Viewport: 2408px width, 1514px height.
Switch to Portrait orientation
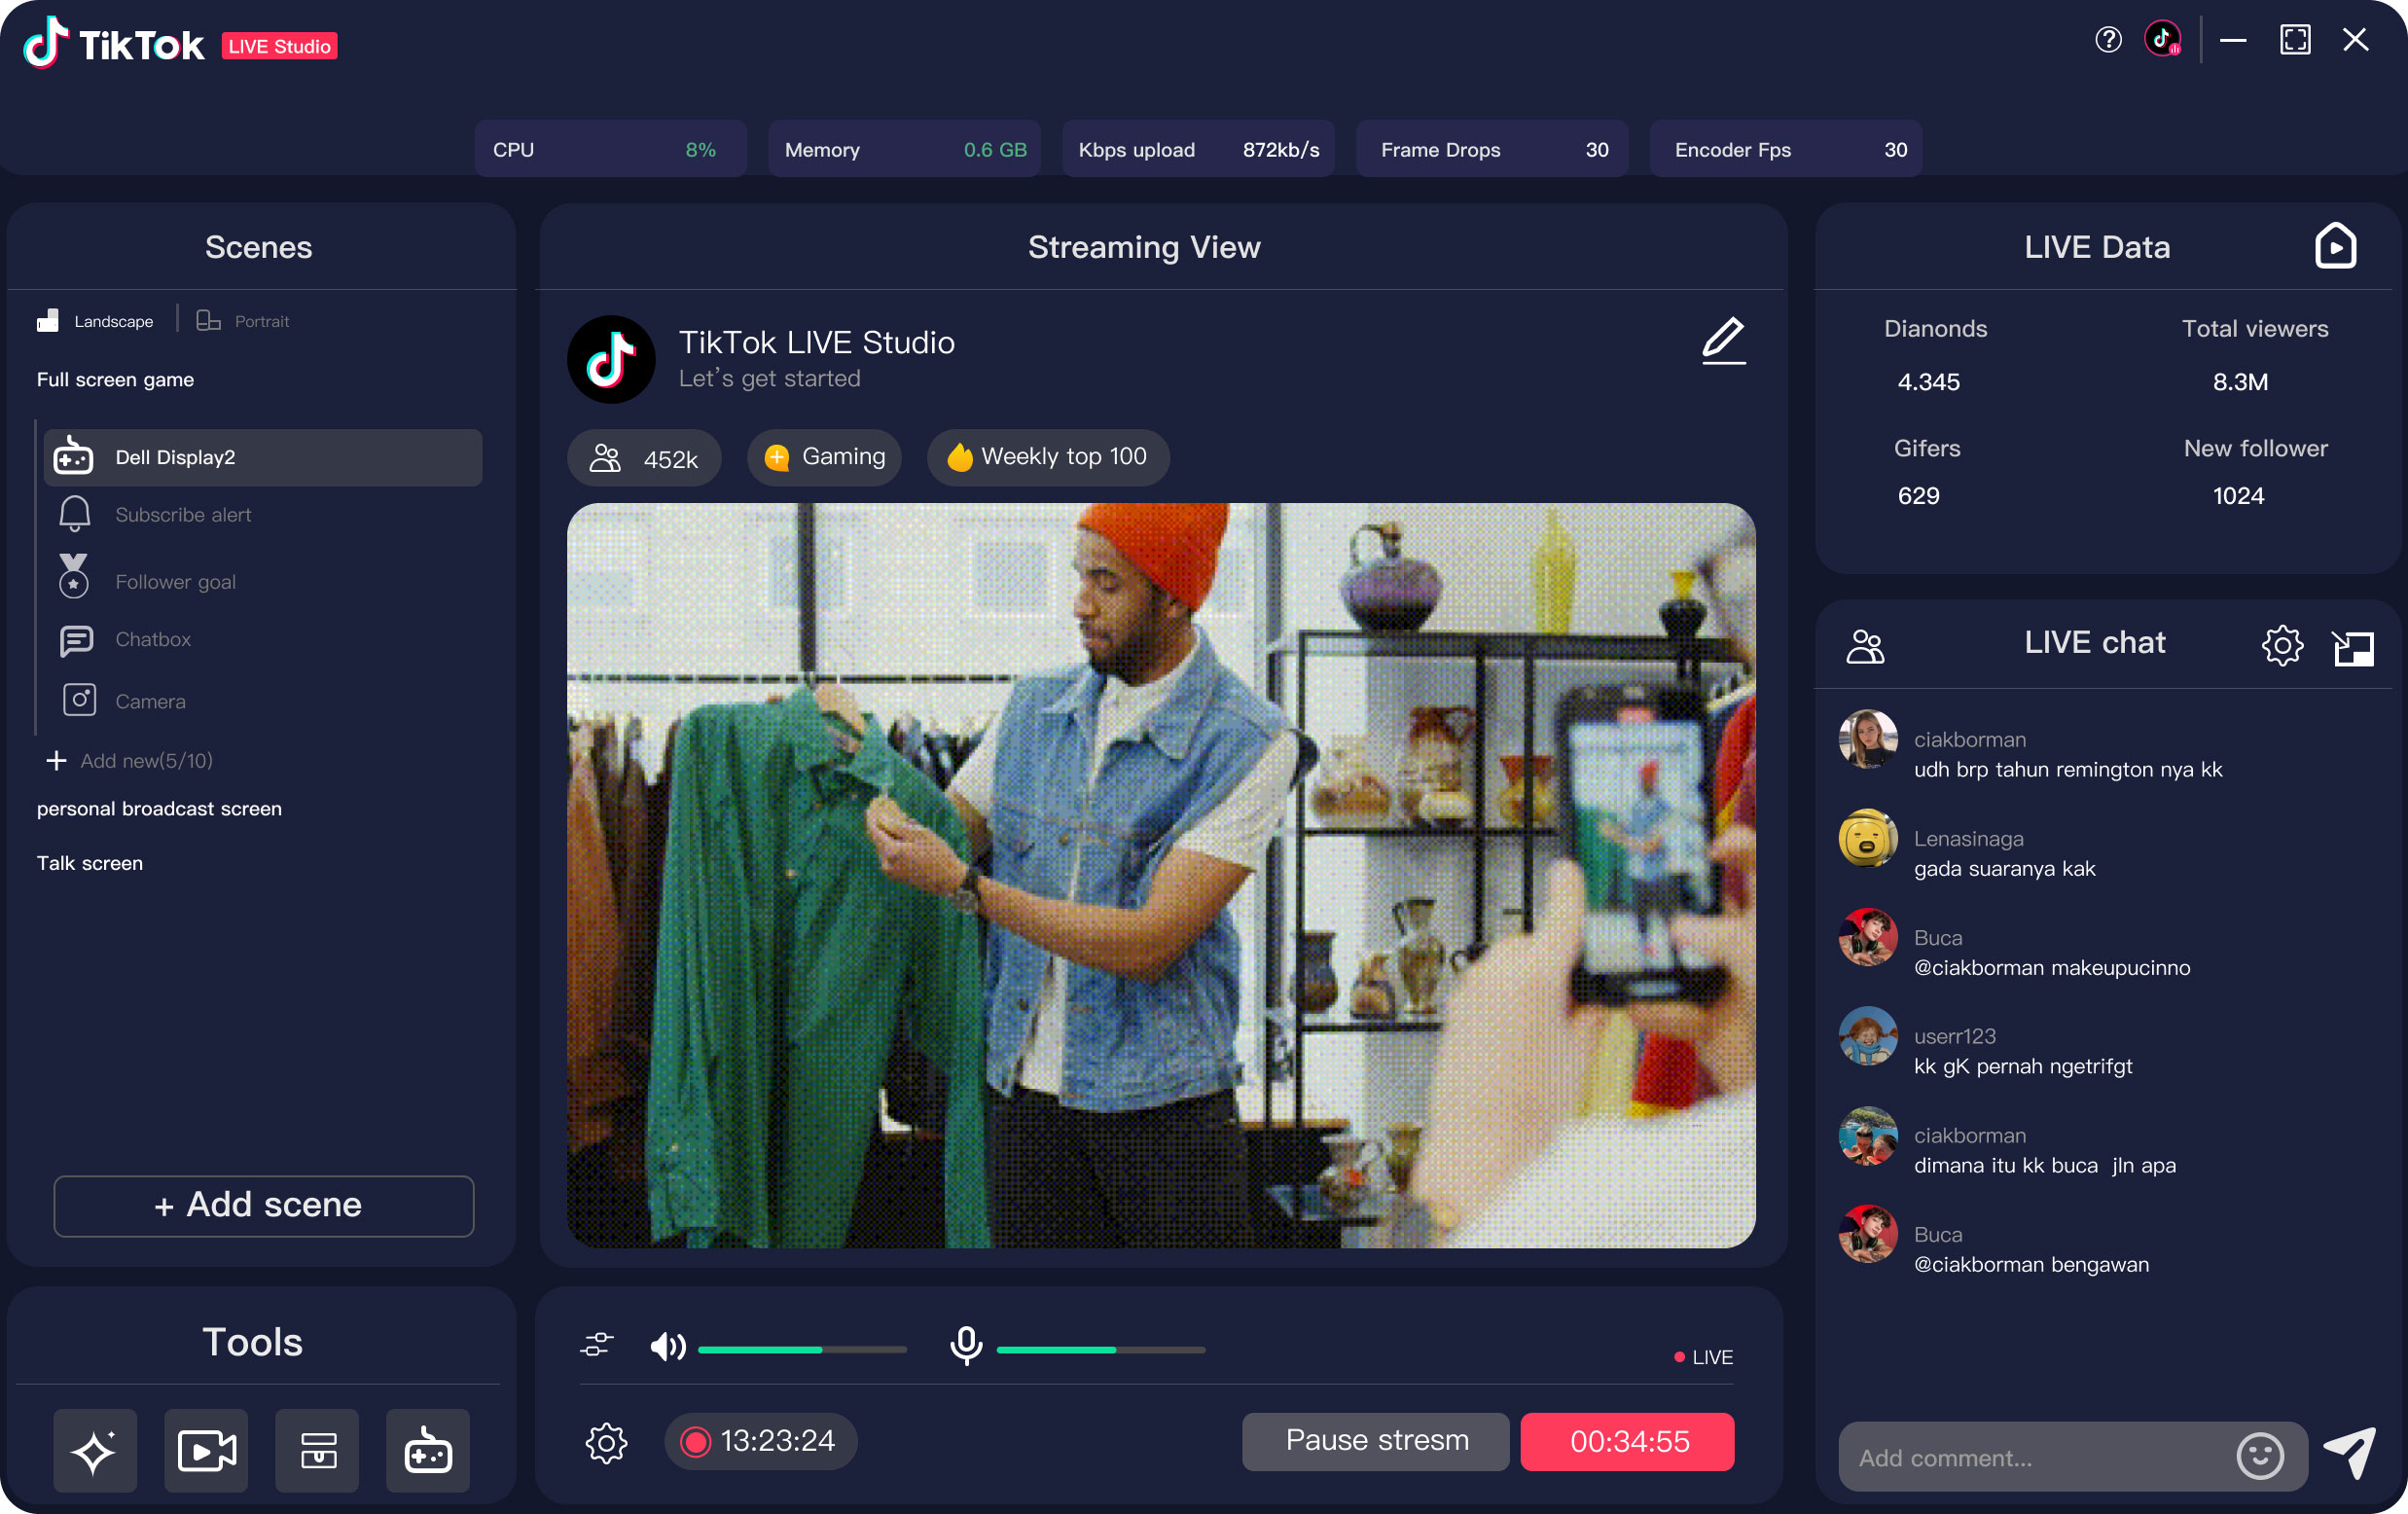coord(243,321)
